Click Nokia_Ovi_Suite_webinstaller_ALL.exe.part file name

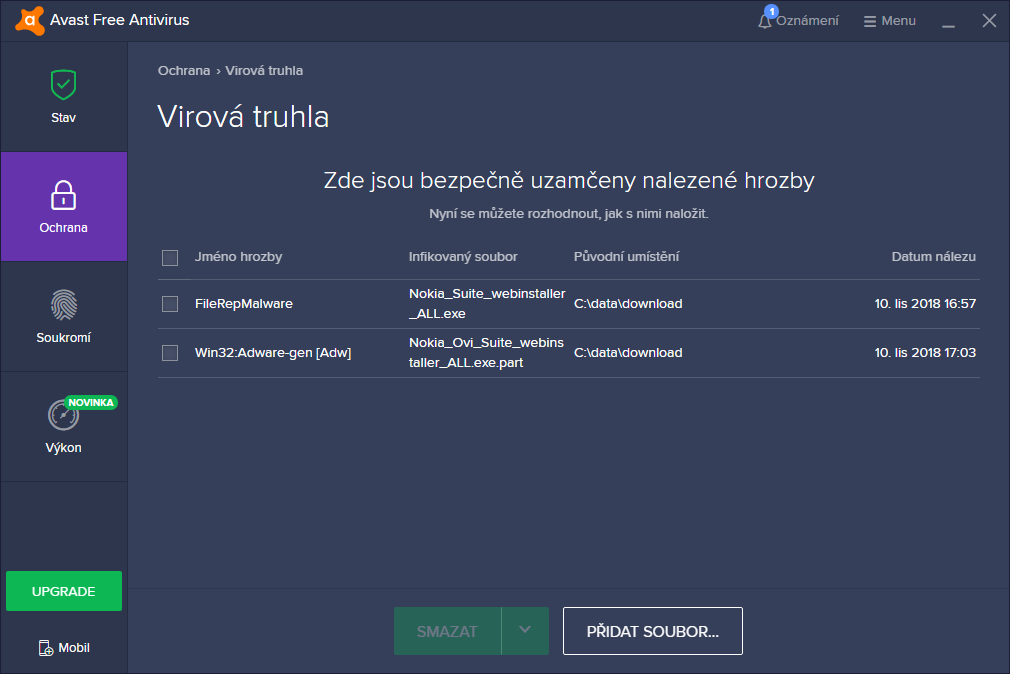[486, 352]
